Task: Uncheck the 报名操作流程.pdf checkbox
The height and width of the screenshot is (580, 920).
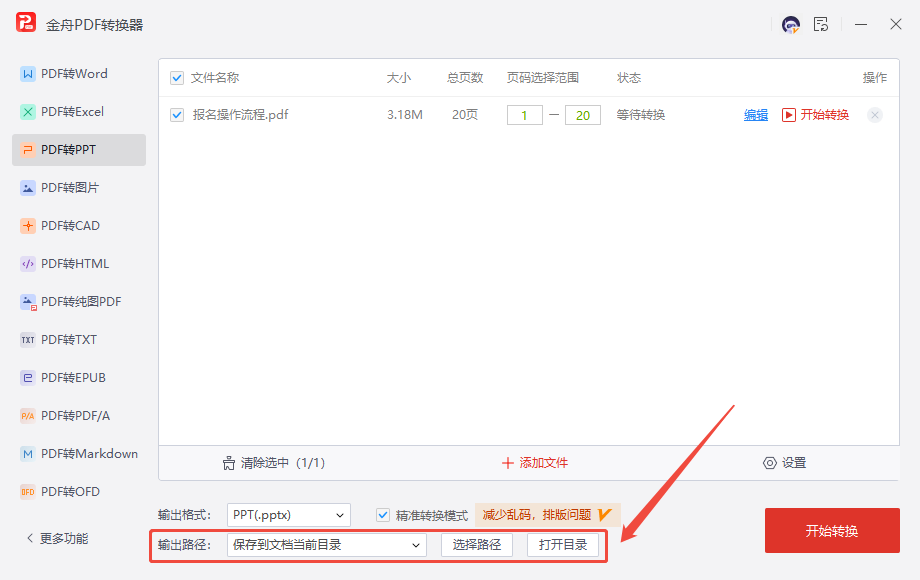Action: coord(177,115)
